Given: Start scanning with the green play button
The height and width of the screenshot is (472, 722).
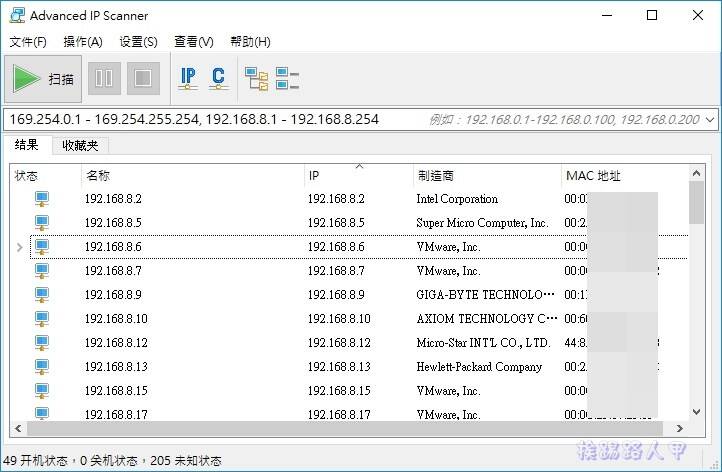Looking at the screenshot, I should pyautogui.click(x=43, y=79).
